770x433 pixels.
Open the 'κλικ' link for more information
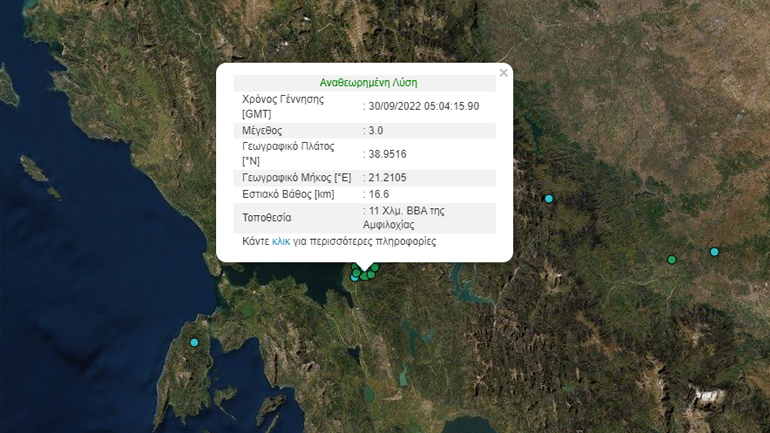click(281, 242)
